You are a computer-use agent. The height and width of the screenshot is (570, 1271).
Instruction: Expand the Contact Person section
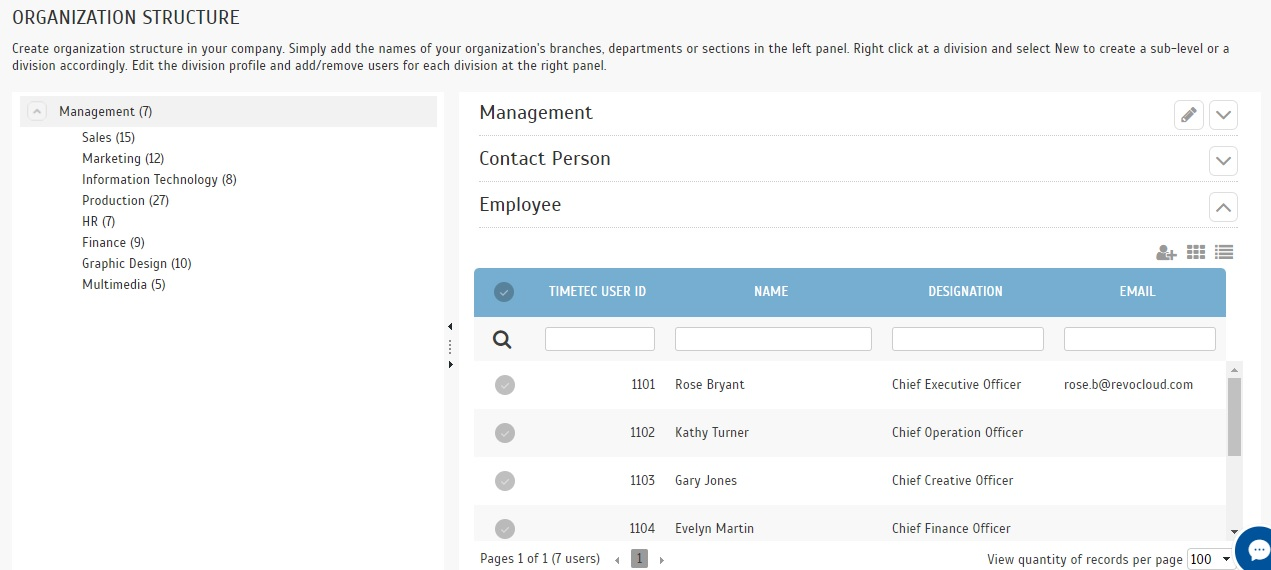(1223, 161)
